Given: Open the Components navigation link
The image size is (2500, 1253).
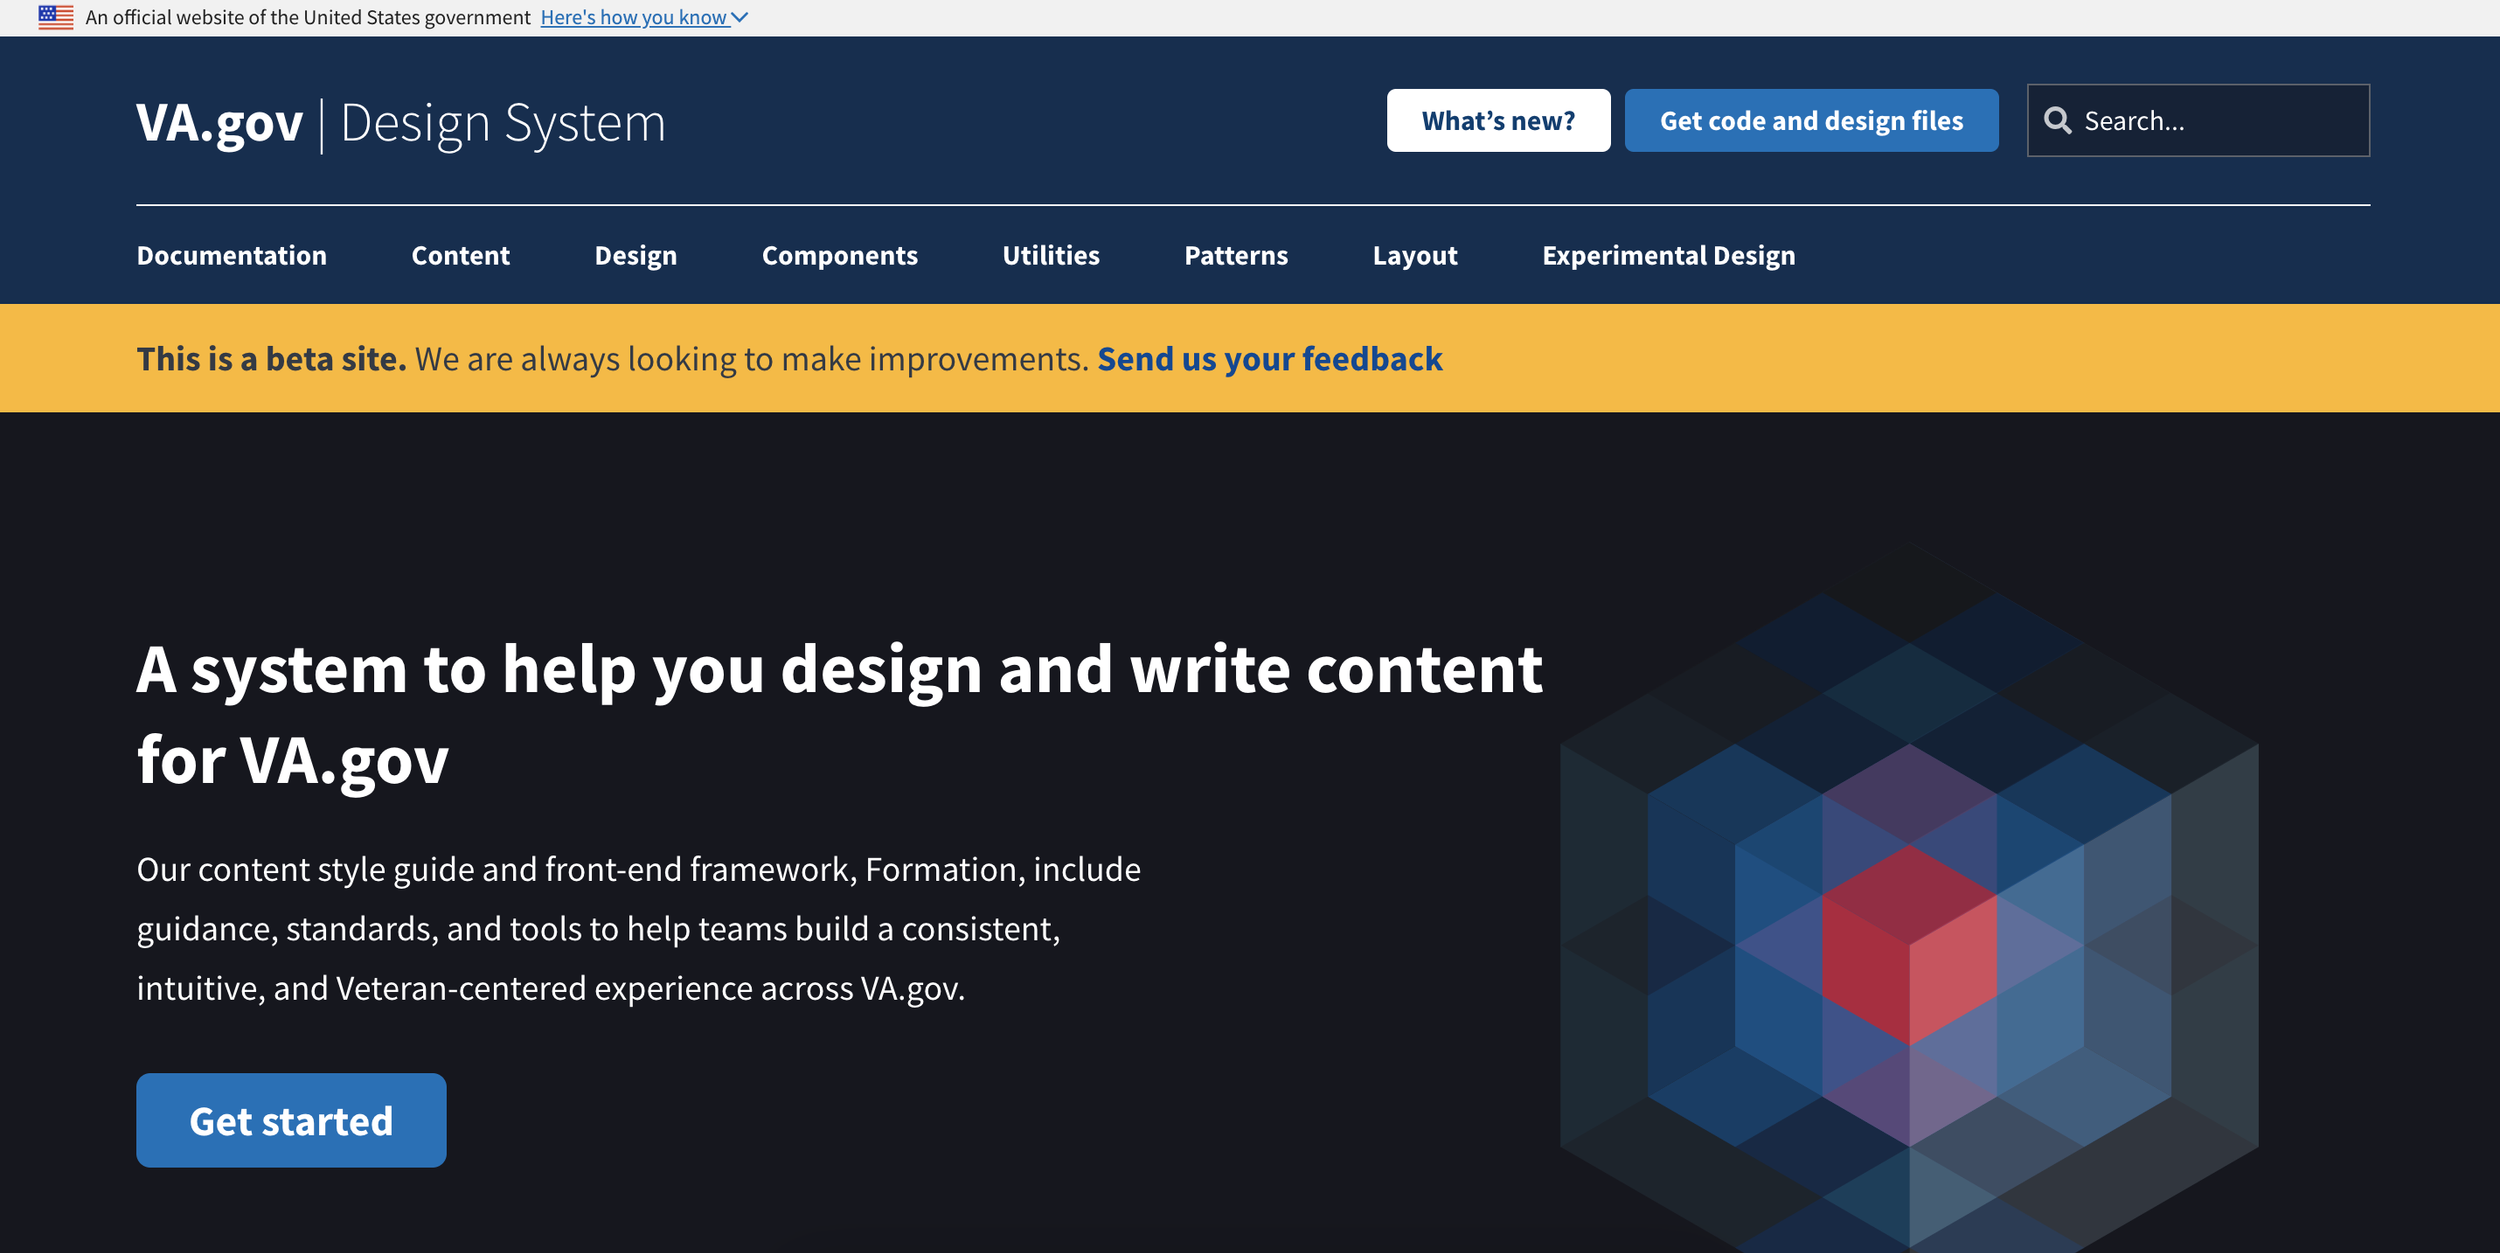Looking at the screenshot, I should (x=839, y=255).
